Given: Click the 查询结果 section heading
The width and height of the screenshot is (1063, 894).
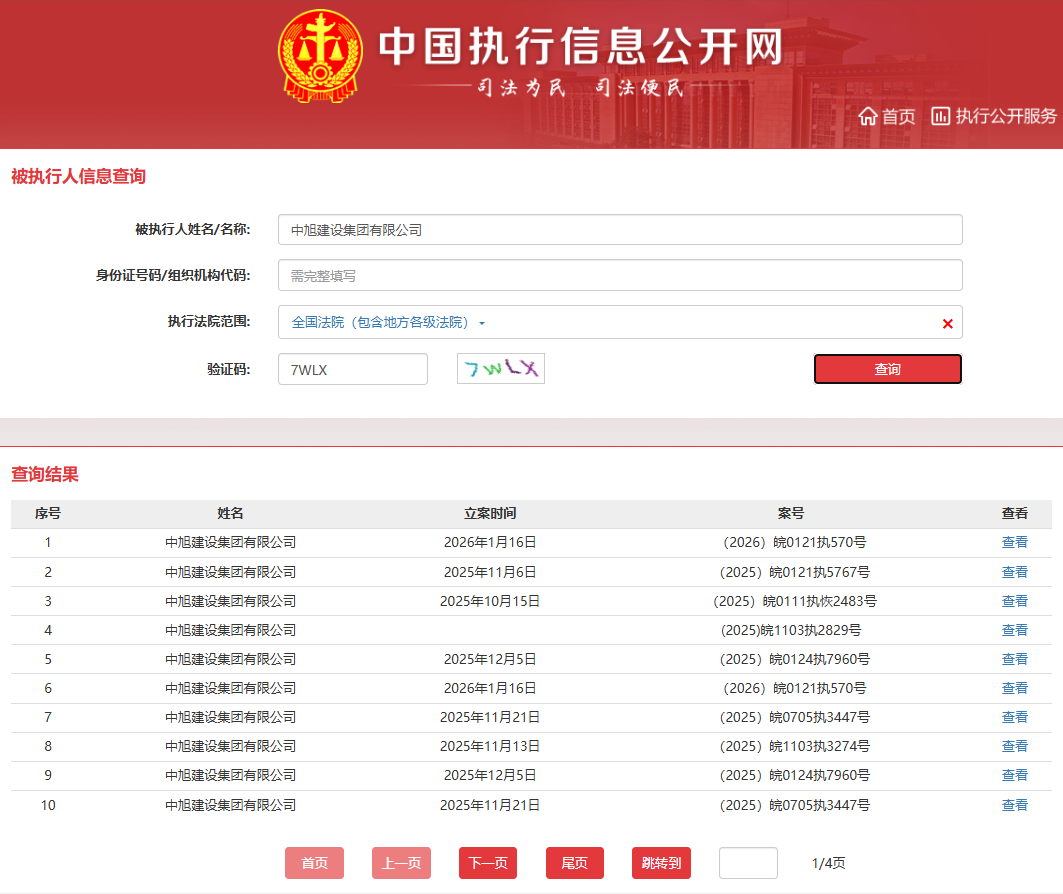Looking at the screenshot, I should [x=45, y=474].
